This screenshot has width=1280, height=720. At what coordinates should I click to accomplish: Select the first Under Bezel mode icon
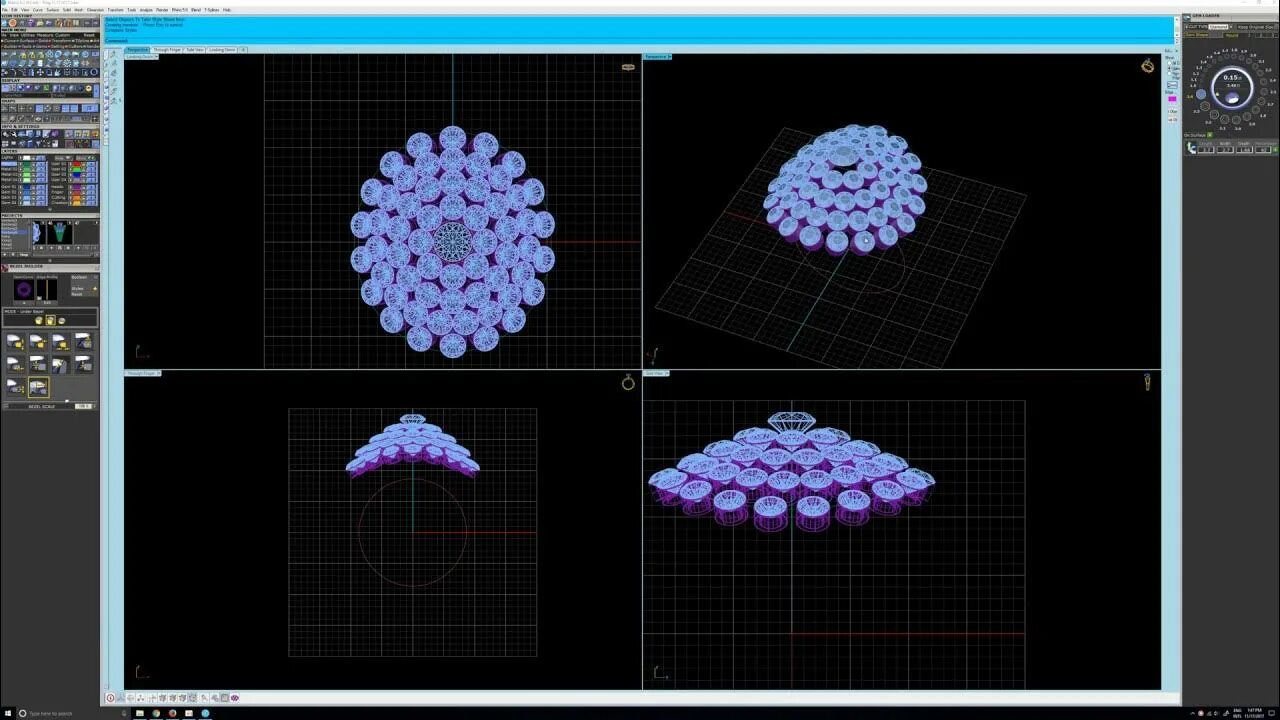tap(39, 320)
